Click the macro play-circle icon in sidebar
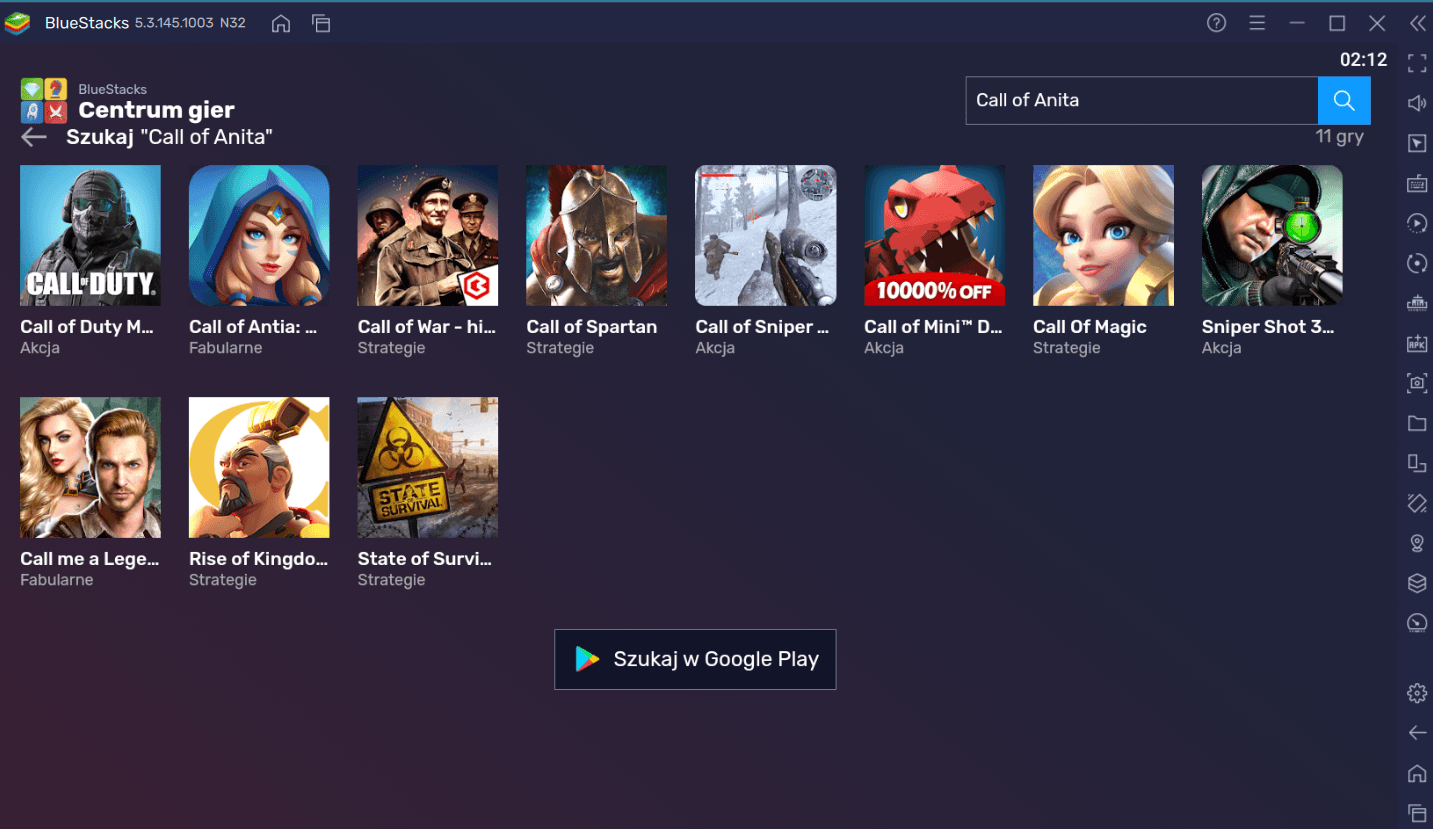 tap(1417, 223)
